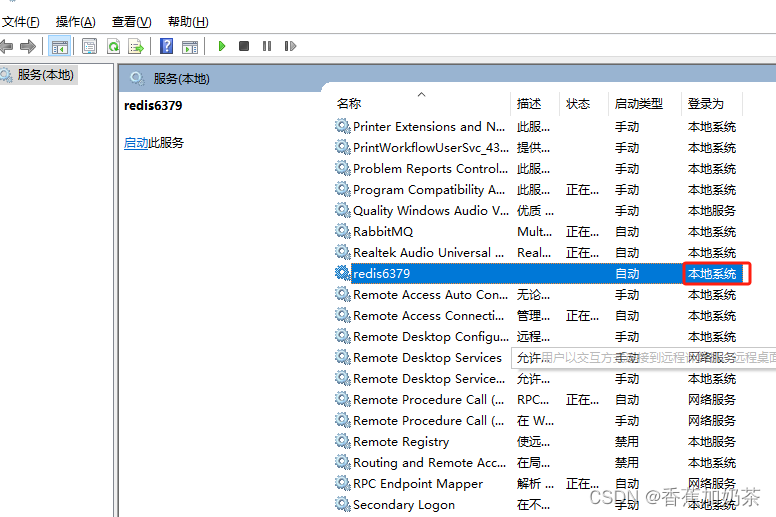The height and width of the screenshot is (517, 776).
Task: Select the Quality Windows Audio V... service
Action: click(431, 211)
